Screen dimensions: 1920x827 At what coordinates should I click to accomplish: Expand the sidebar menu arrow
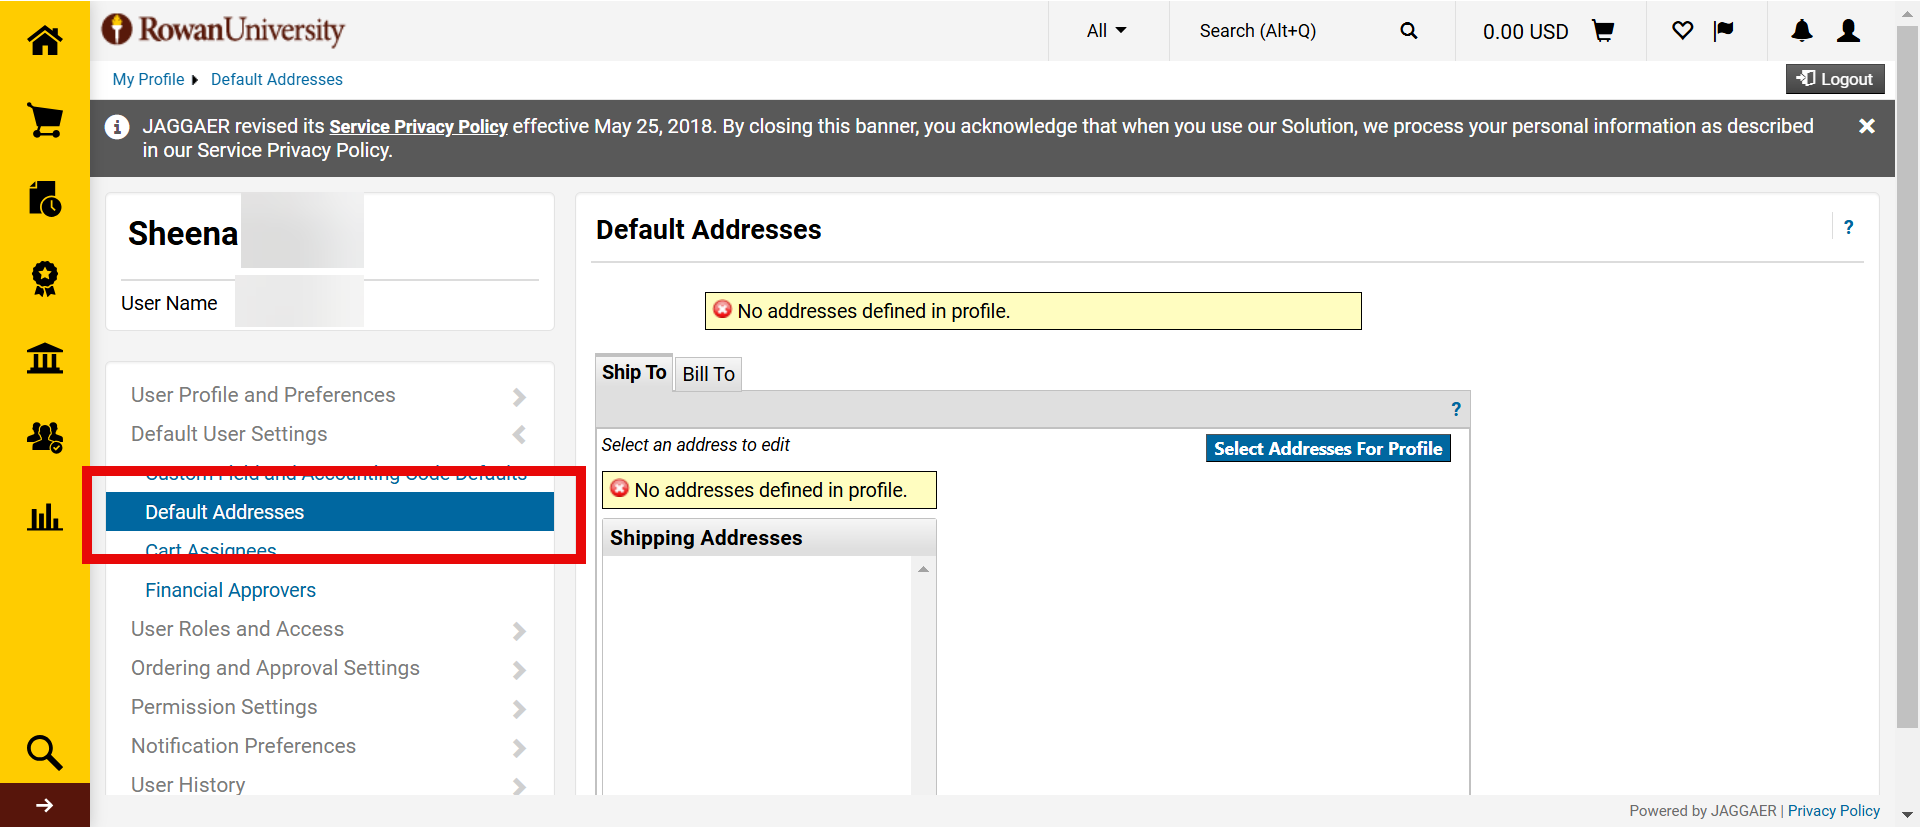pos(44,805)
